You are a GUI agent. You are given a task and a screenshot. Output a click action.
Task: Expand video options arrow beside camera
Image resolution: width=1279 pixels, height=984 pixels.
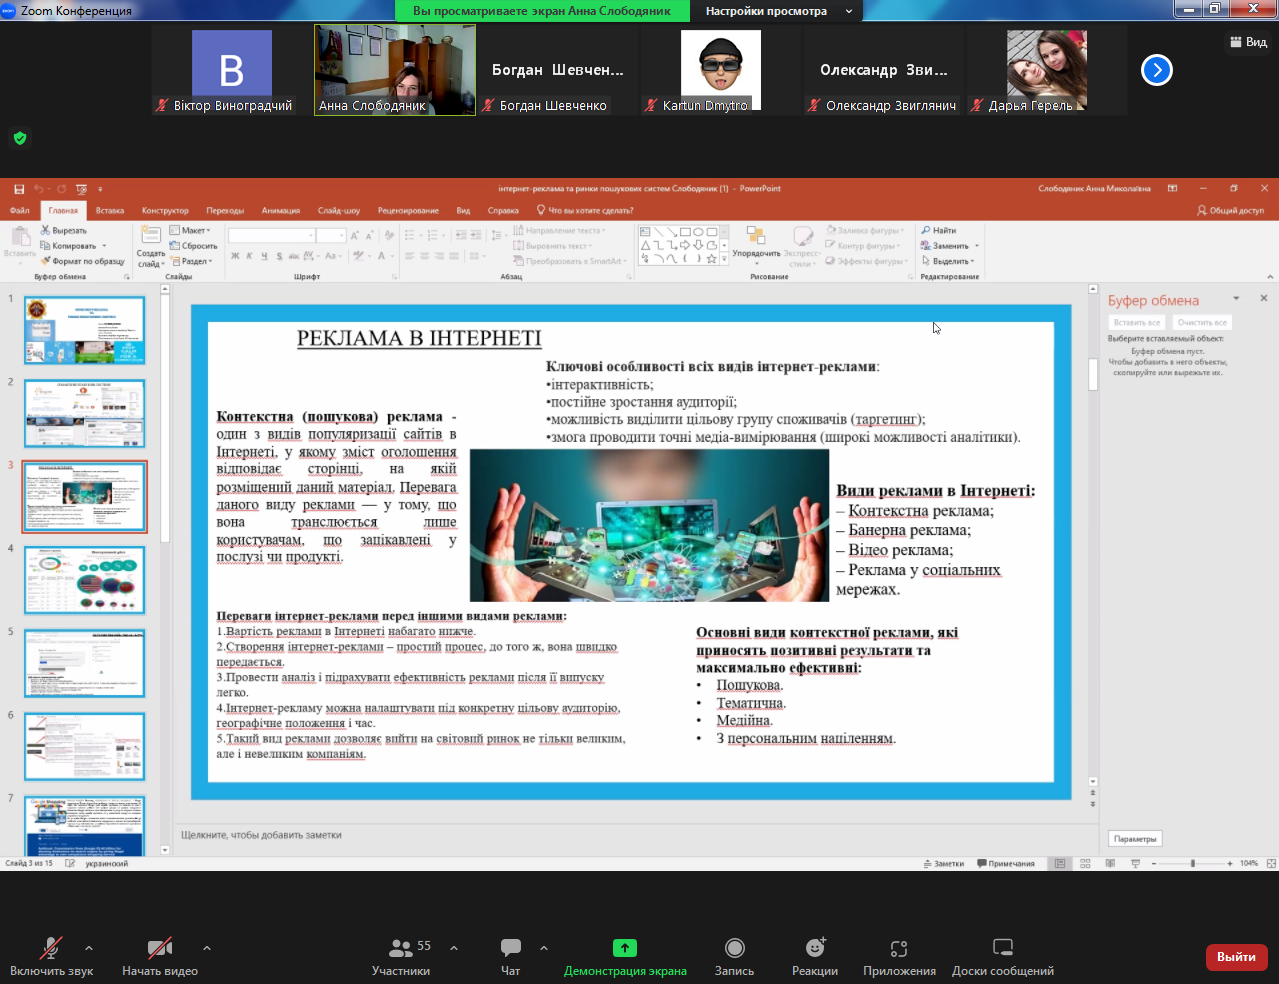coord(207,947)
